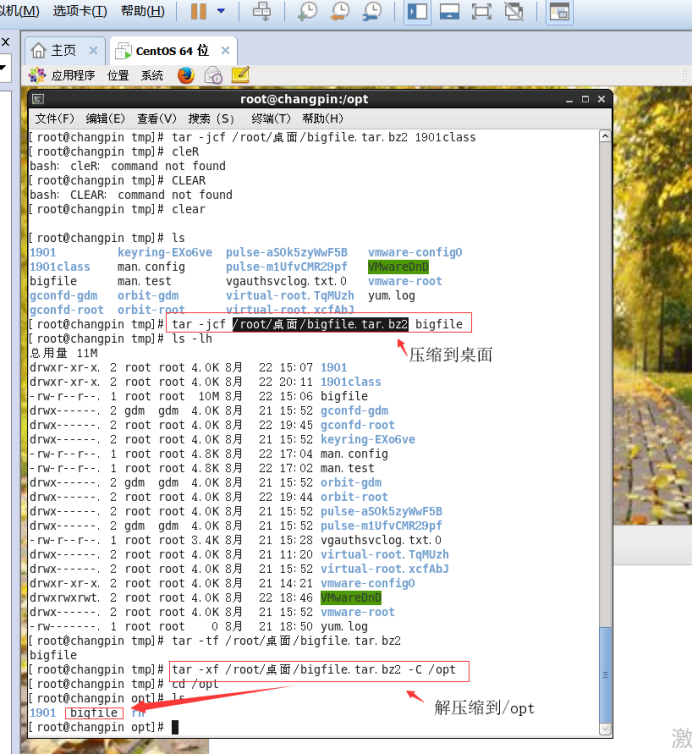Click the VMware pause virtual machine icon
This screenshot has width=692, height=754.
tap(198, 11)
